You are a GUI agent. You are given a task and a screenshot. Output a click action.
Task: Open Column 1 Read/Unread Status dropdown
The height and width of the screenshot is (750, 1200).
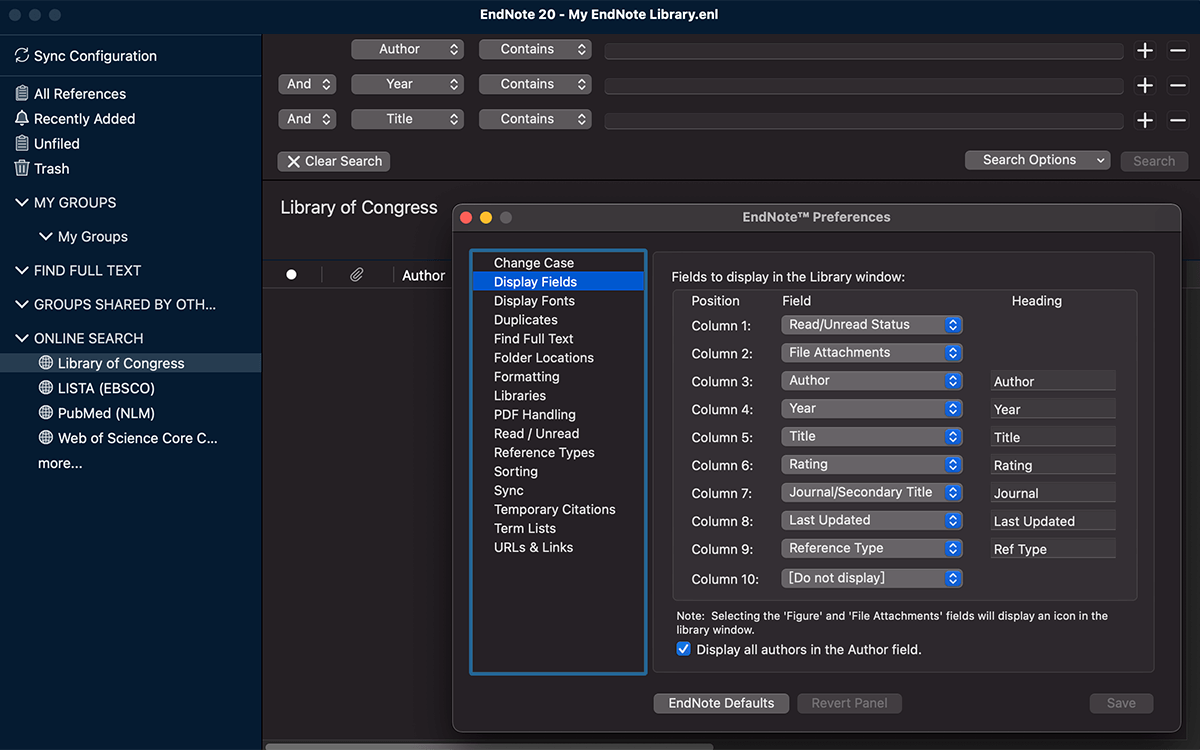[872, 325]
